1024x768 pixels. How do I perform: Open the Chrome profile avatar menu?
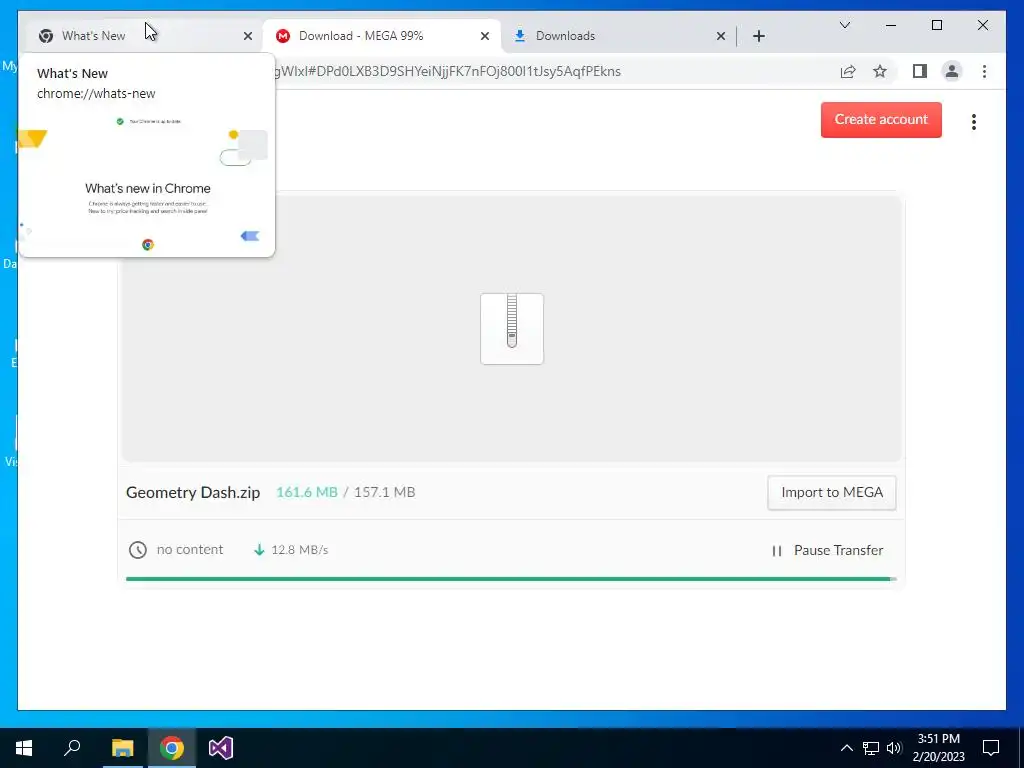point(952,71)
